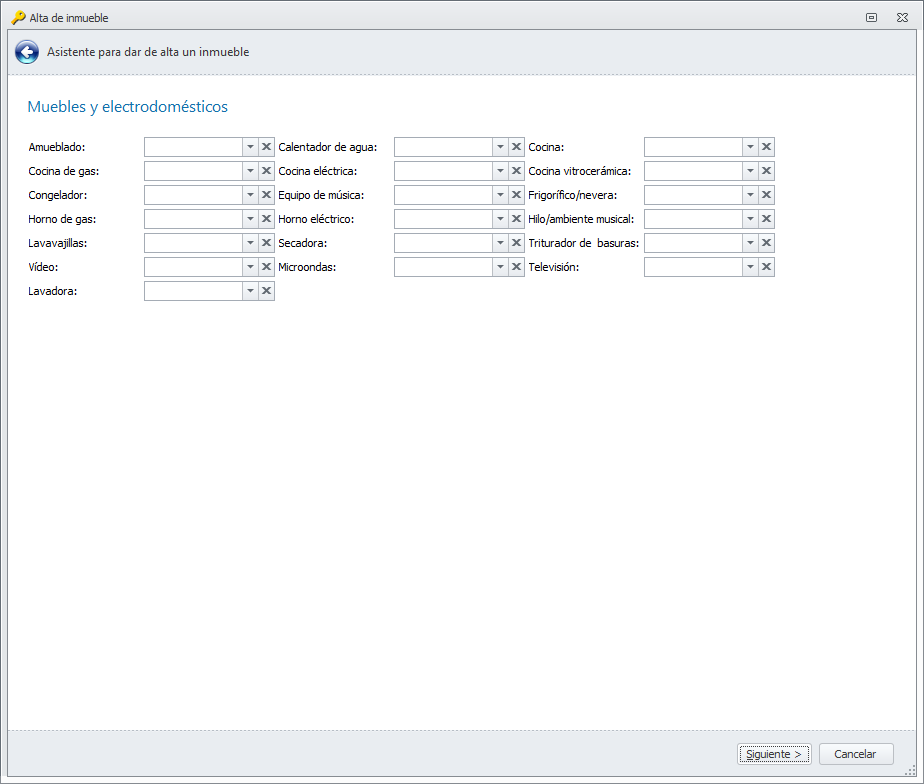Clear the Frigorífico/nevera field
Viewport: 924px width, 784px height.
pyautogui.click(x=766, y=195)
